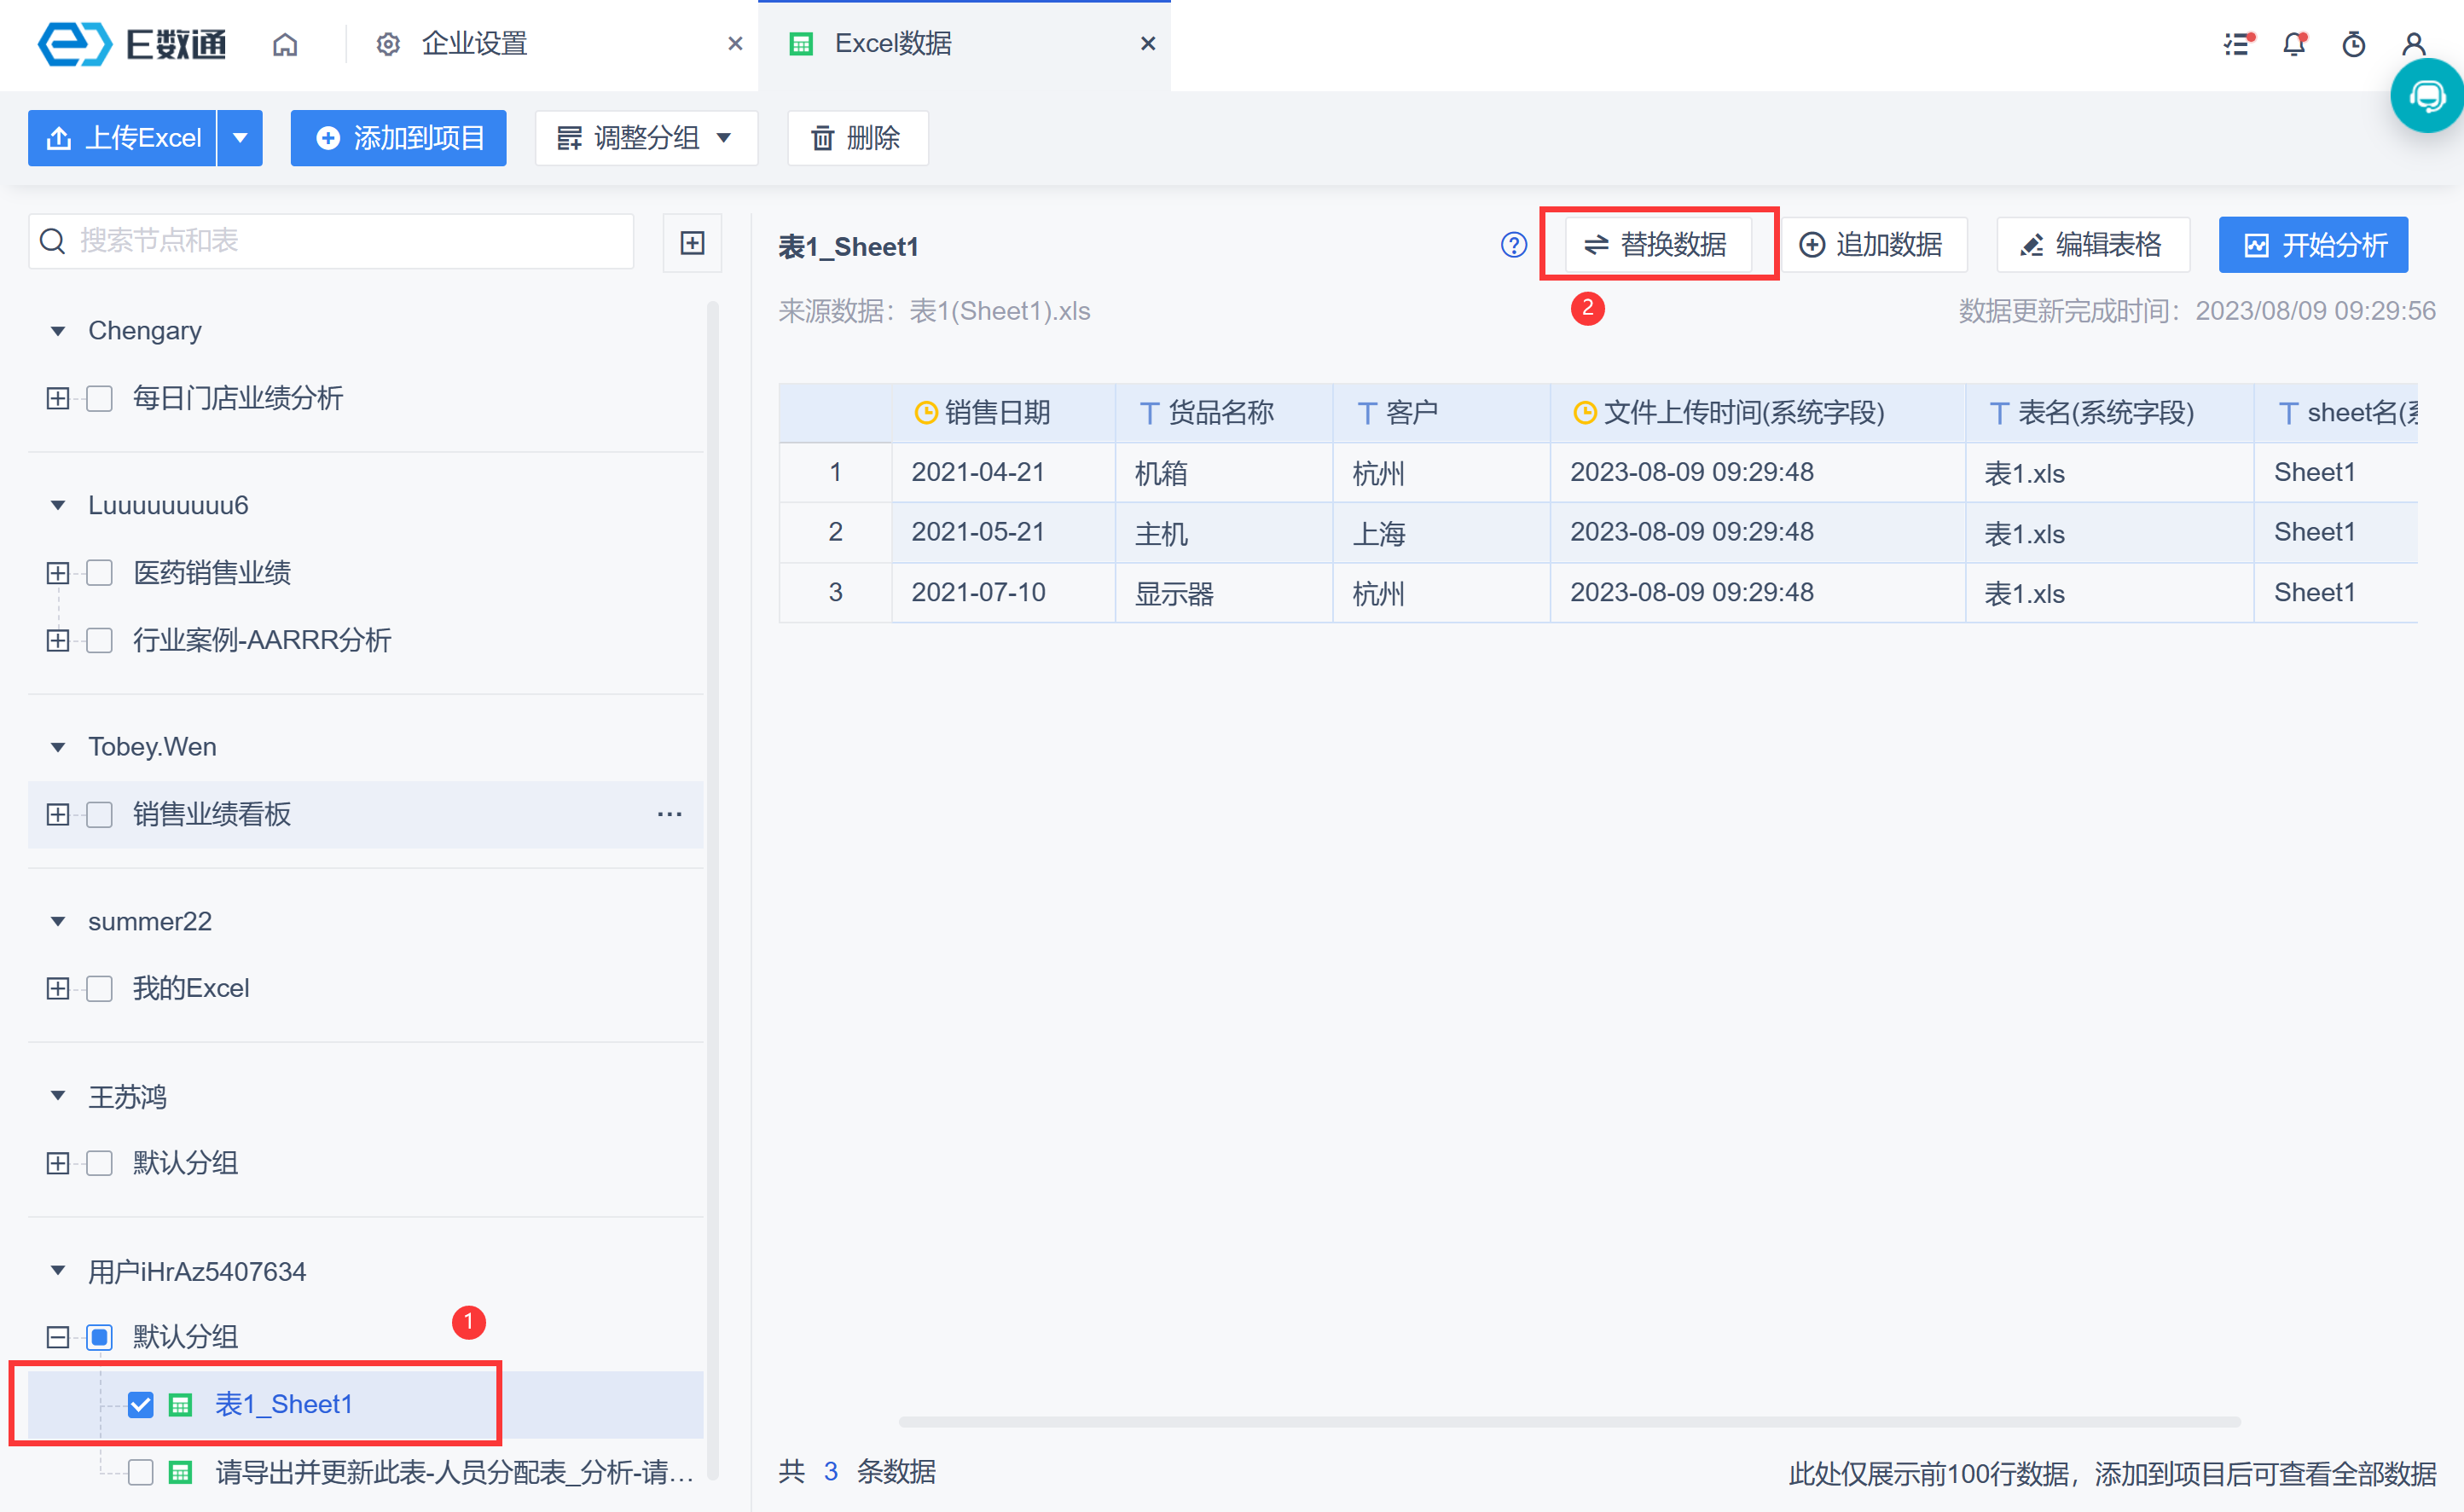Viewport: 2464px width, 1512px height.
Task: Expand the 医药销售业绩 tree node
Action: (58, 573)
